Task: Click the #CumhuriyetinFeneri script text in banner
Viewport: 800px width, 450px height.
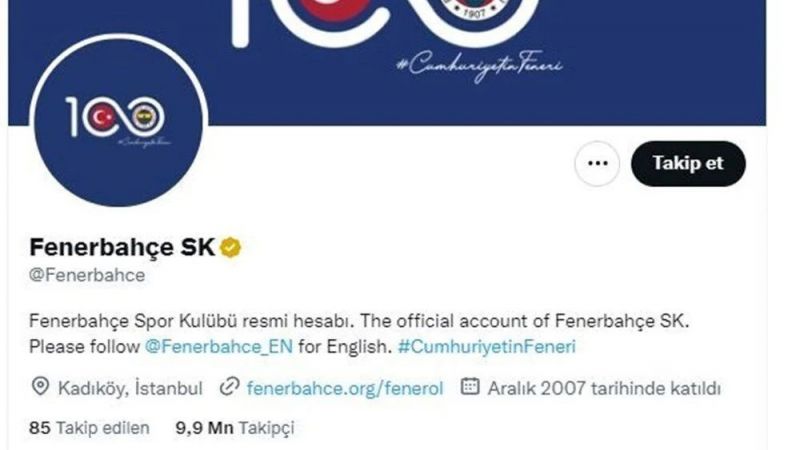Action: point(480,66)
